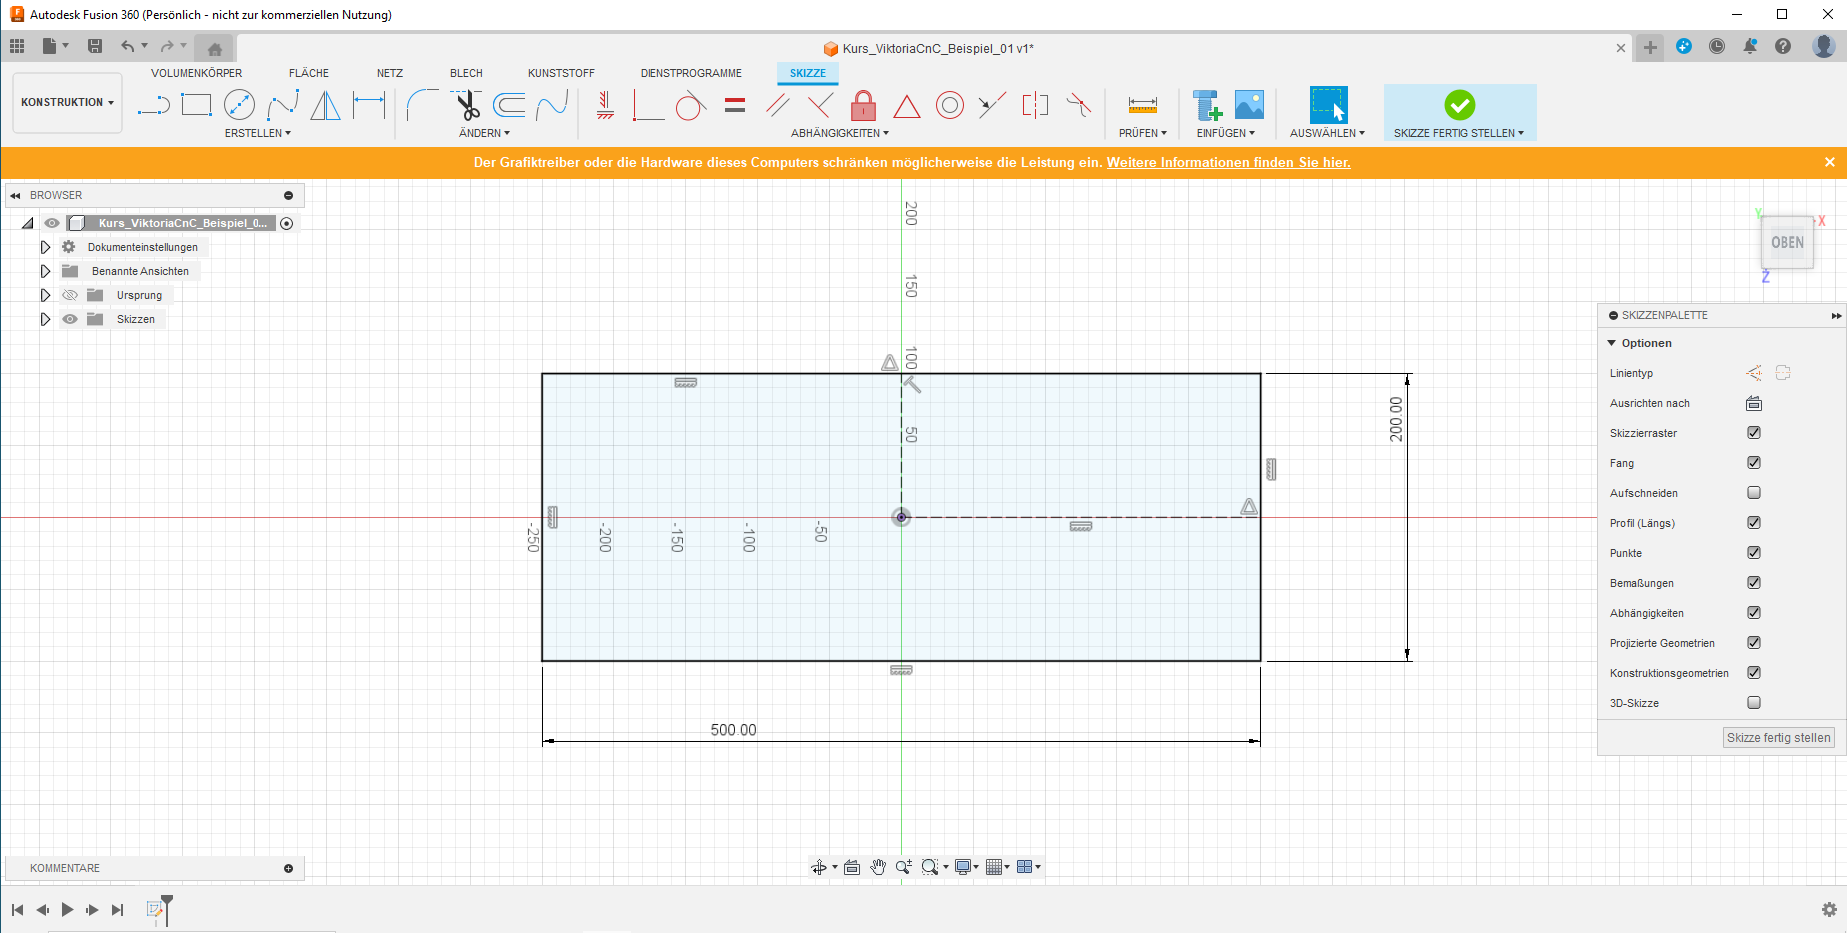
Task: Select the circle sketch tool
Action: point(239,105)
